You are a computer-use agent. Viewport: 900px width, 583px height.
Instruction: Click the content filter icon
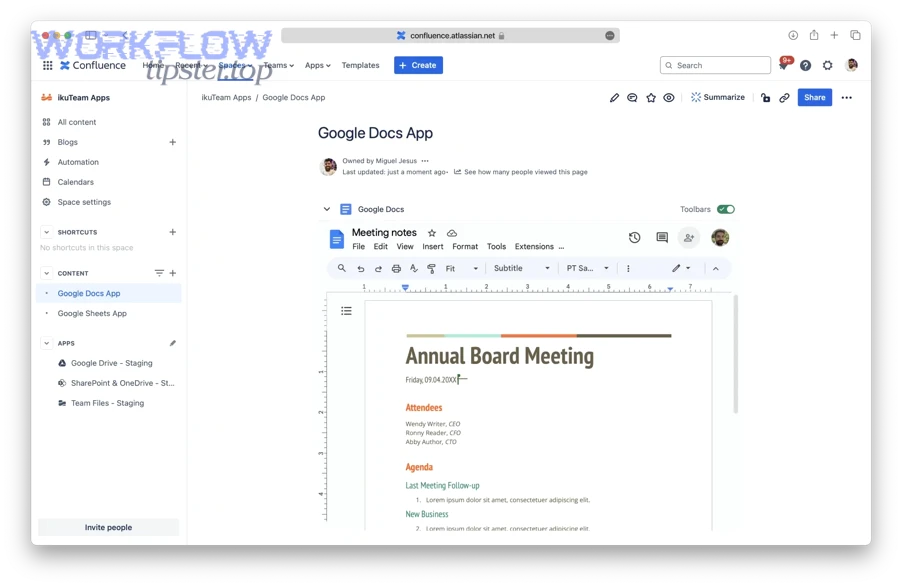(159, 274)
